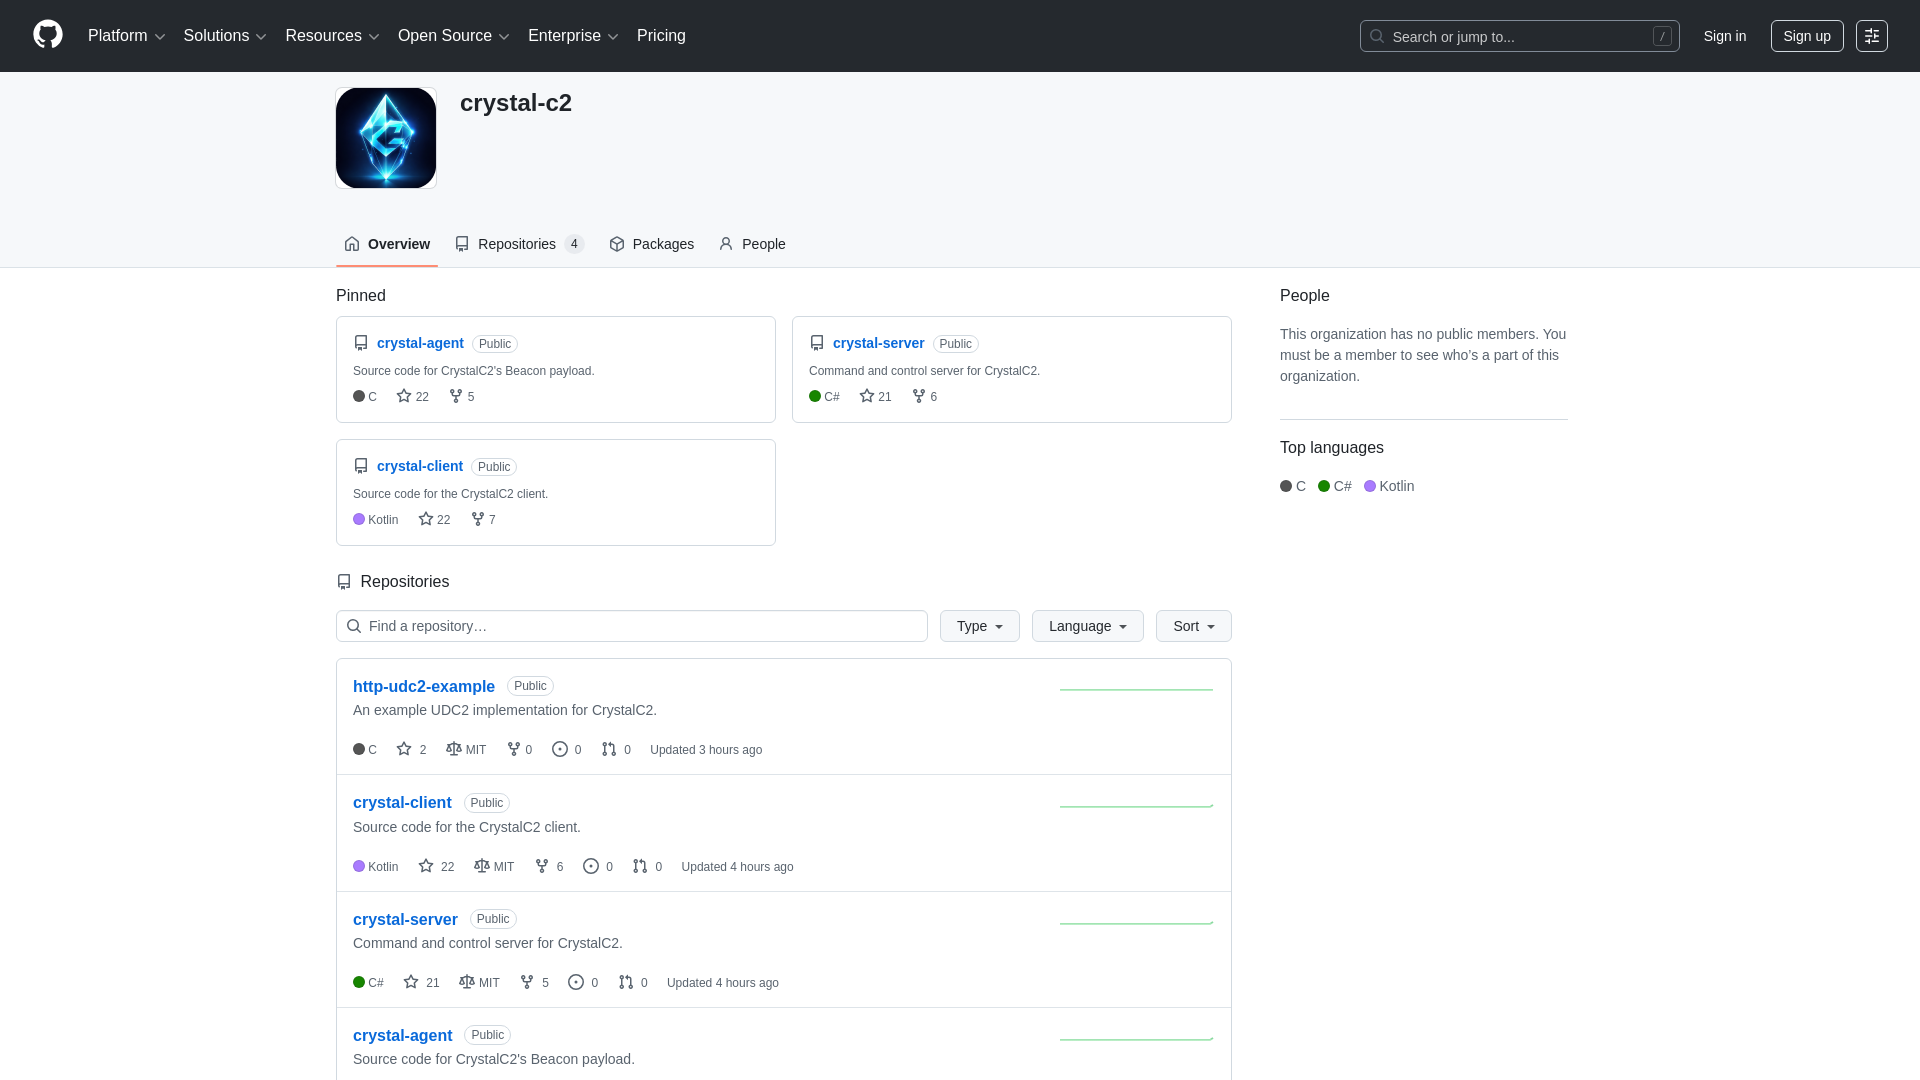
Task: Click the MIT license scale icon for crystal-client
Action: [481, 866]
